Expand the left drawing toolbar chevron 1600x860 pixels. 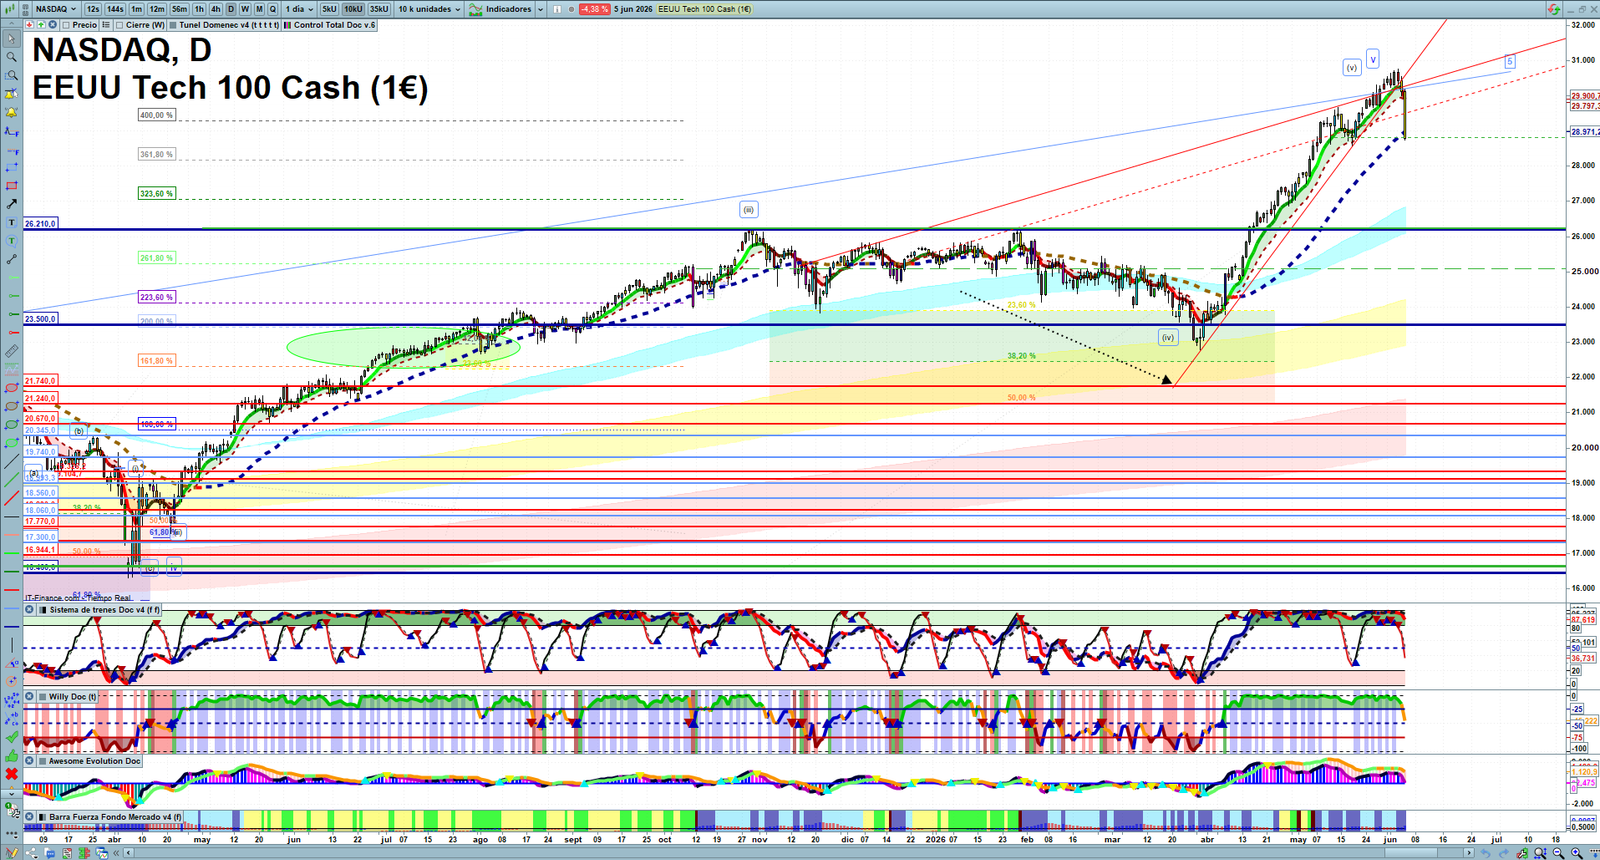11,793
